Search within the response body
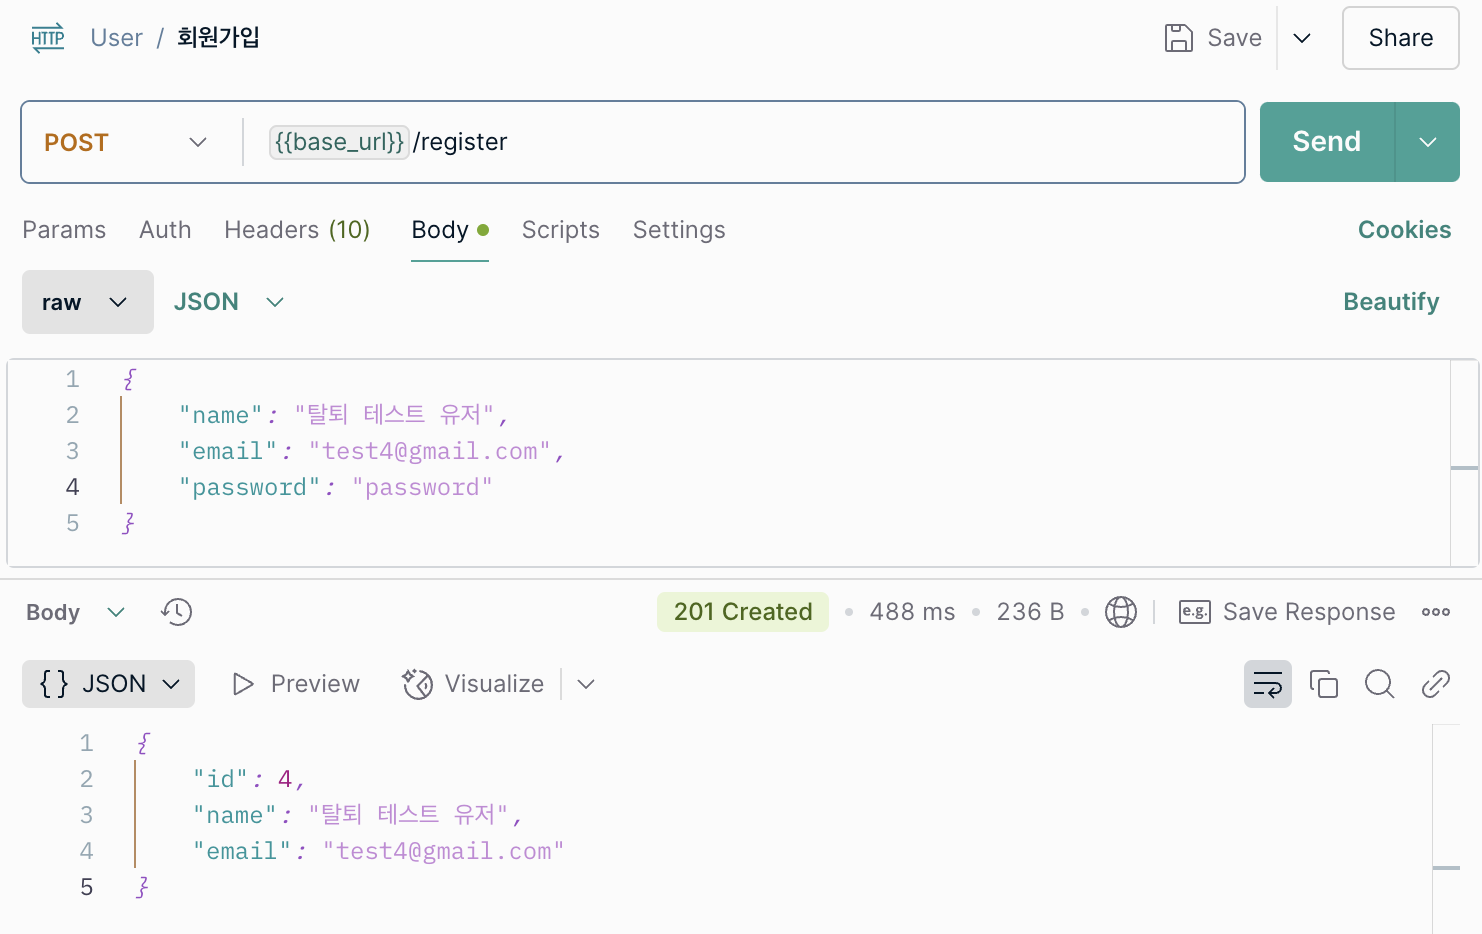 point(1380,684)
